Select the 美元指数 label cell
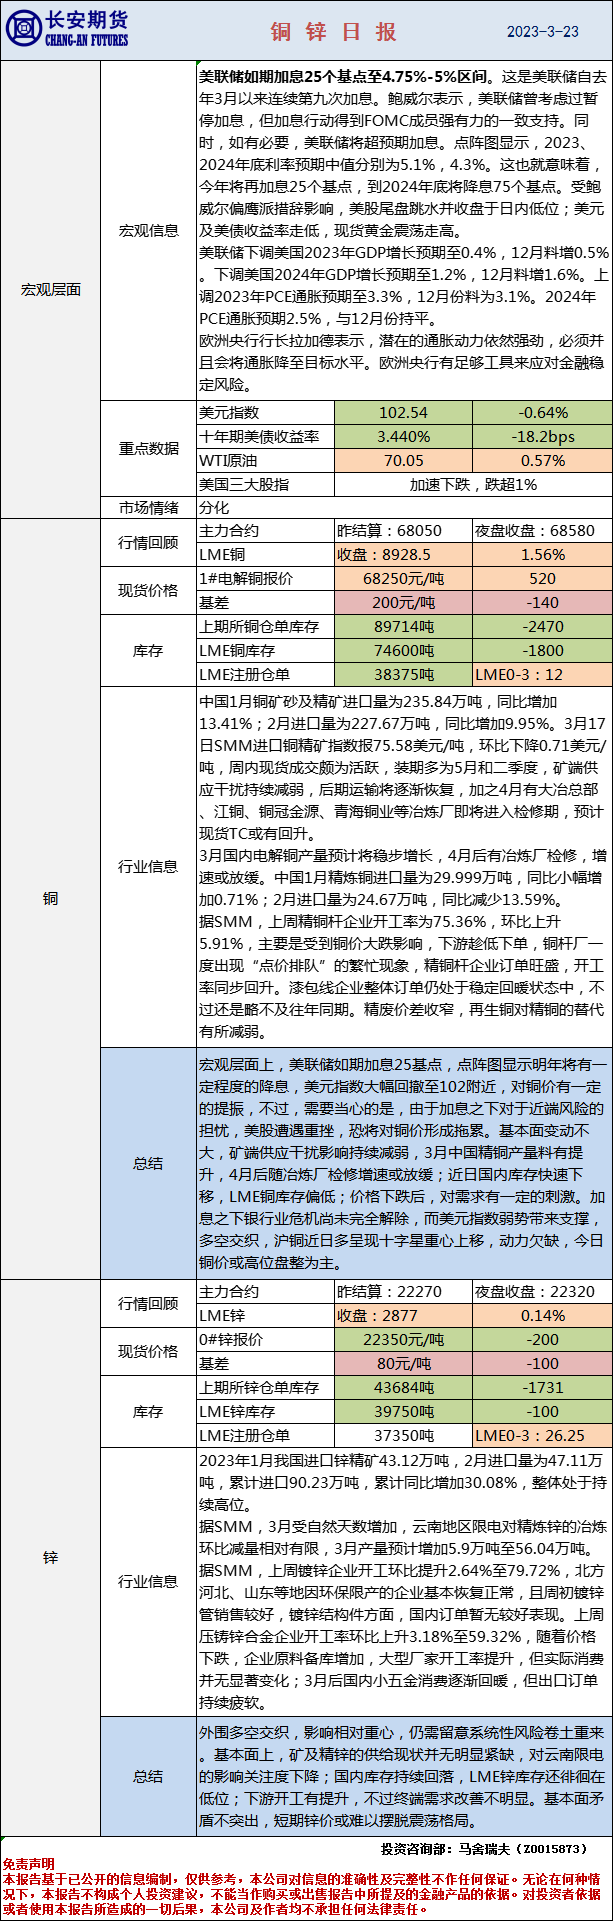Viewport: 613px width, 1921px height. (x=265, y=413)
